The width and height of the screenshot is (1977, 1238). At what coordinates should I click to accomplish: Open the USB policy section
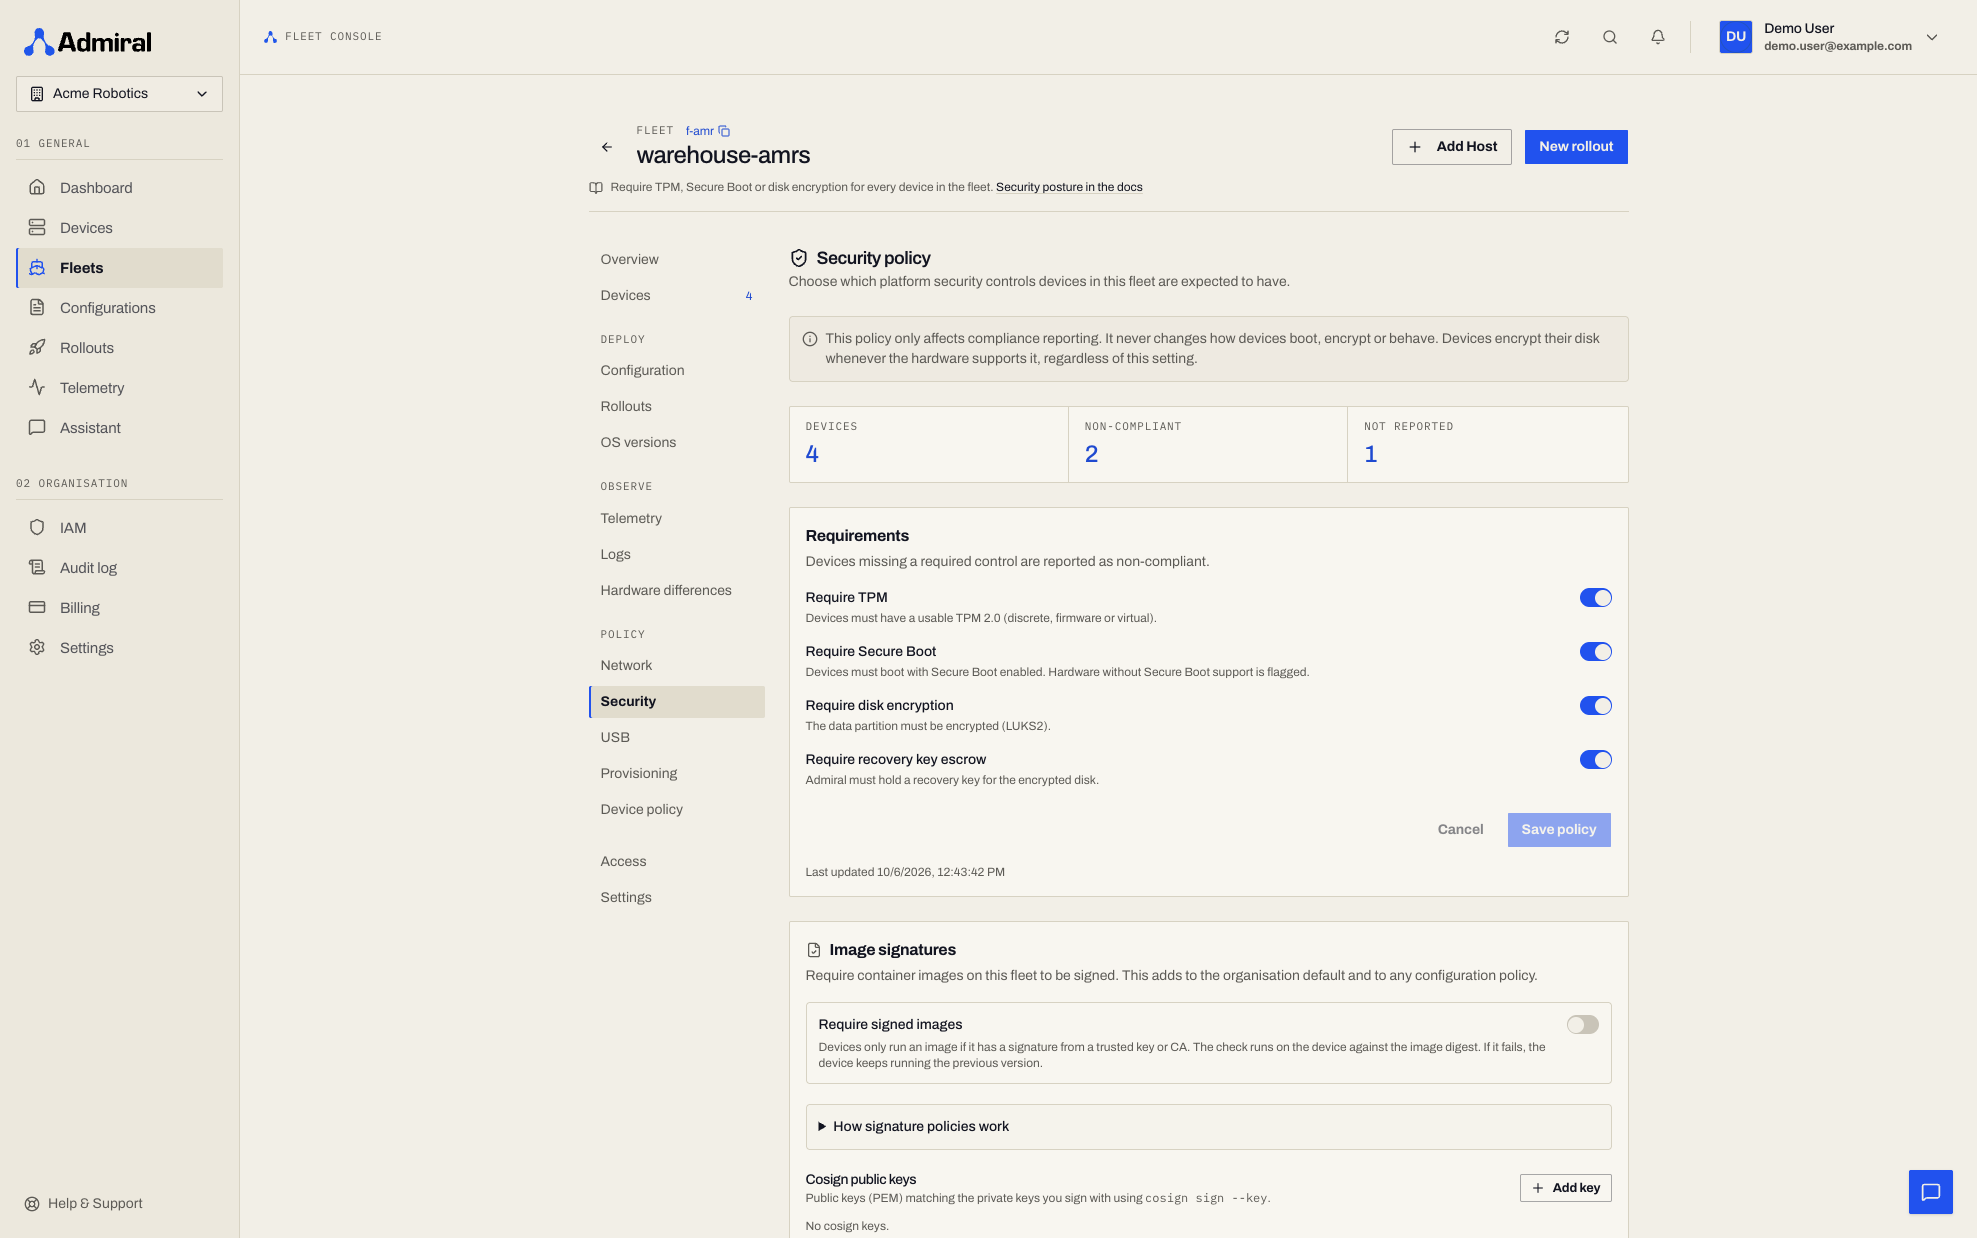[676, 738]
